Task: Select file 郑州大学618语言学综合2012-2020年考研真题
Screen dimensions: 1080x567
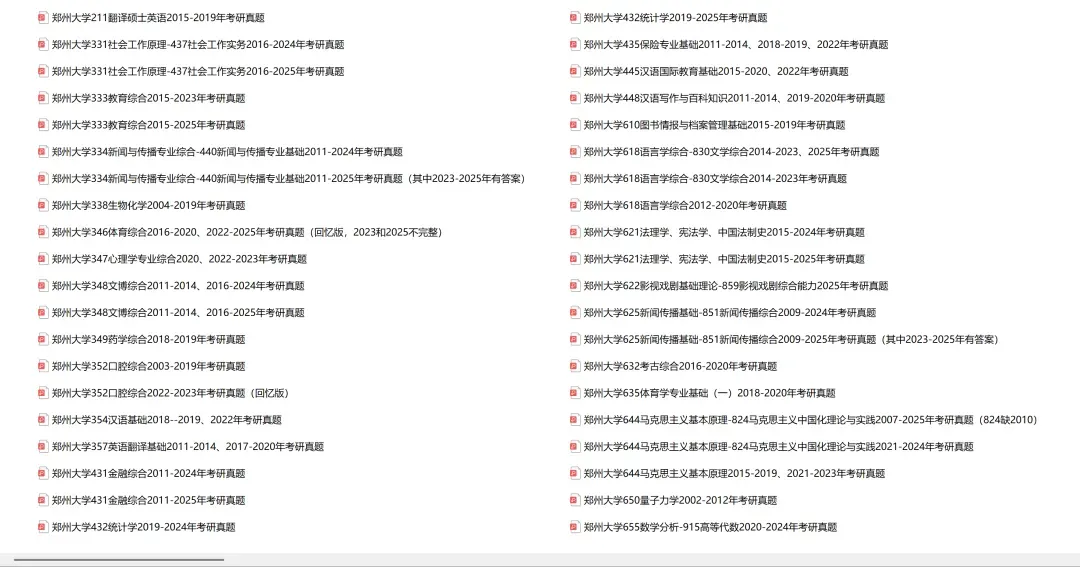Action: pos(678,205)
